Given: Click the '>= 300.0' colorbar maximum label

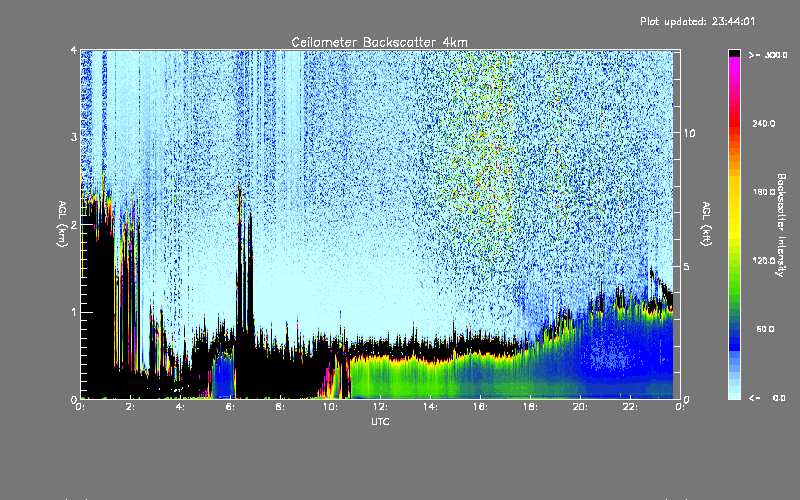Looking at the screenshot, I should pyautogui.click(x=768, y=55).
